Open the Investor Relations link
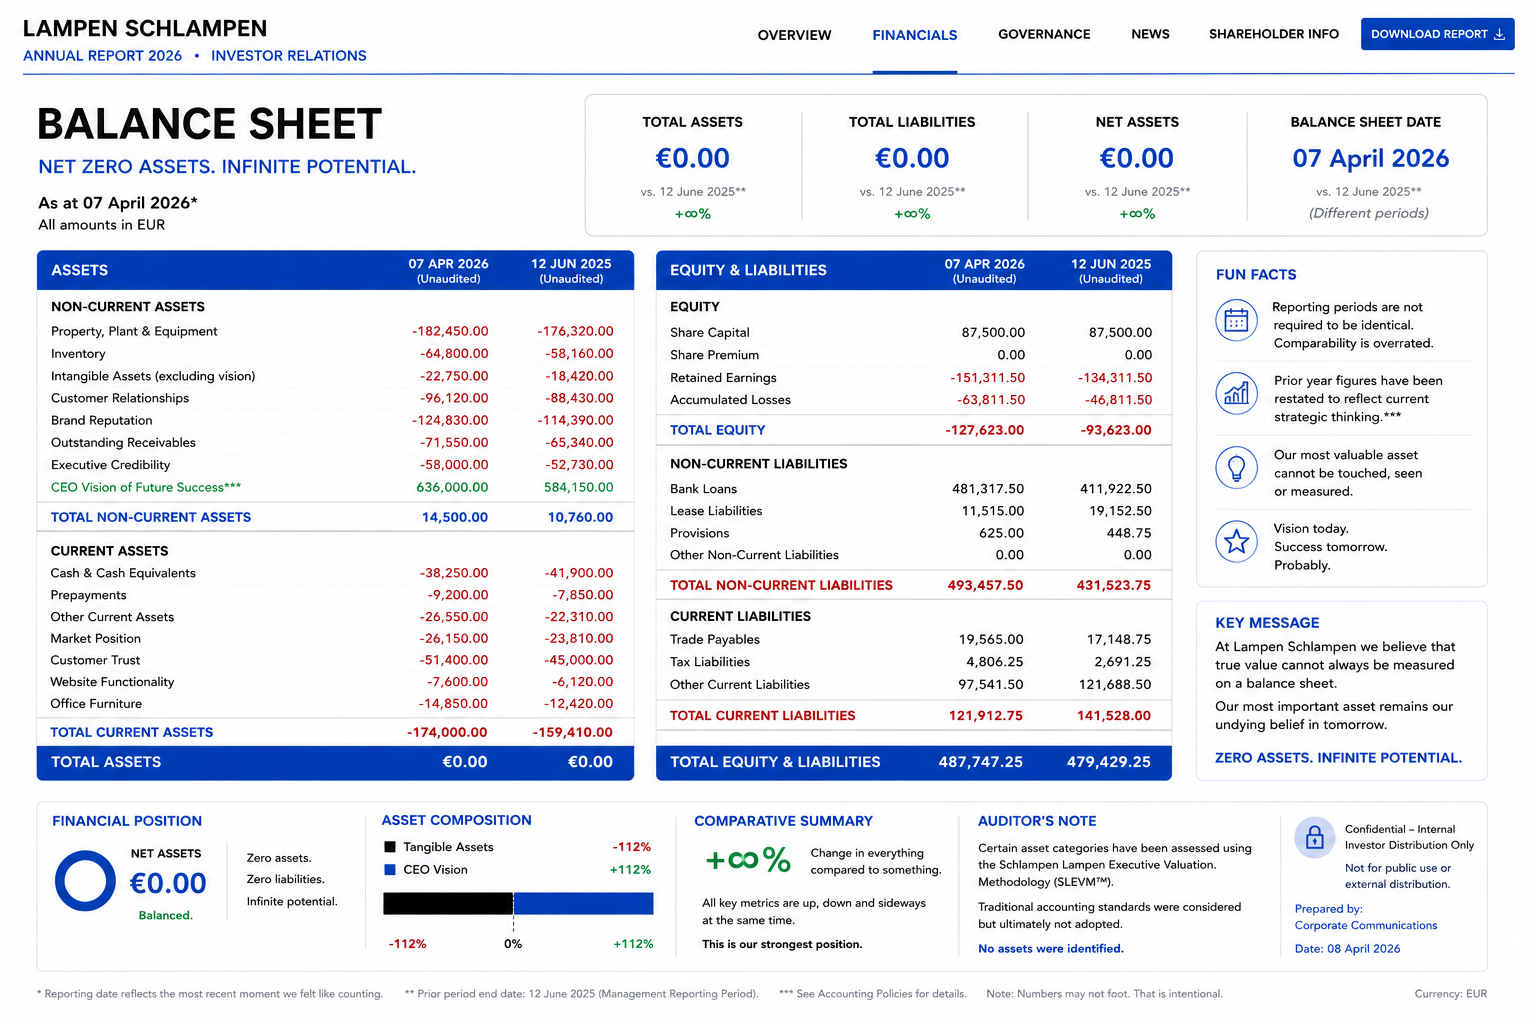The width and height of the screenshot is (1536, 1024). coord(289,56)
